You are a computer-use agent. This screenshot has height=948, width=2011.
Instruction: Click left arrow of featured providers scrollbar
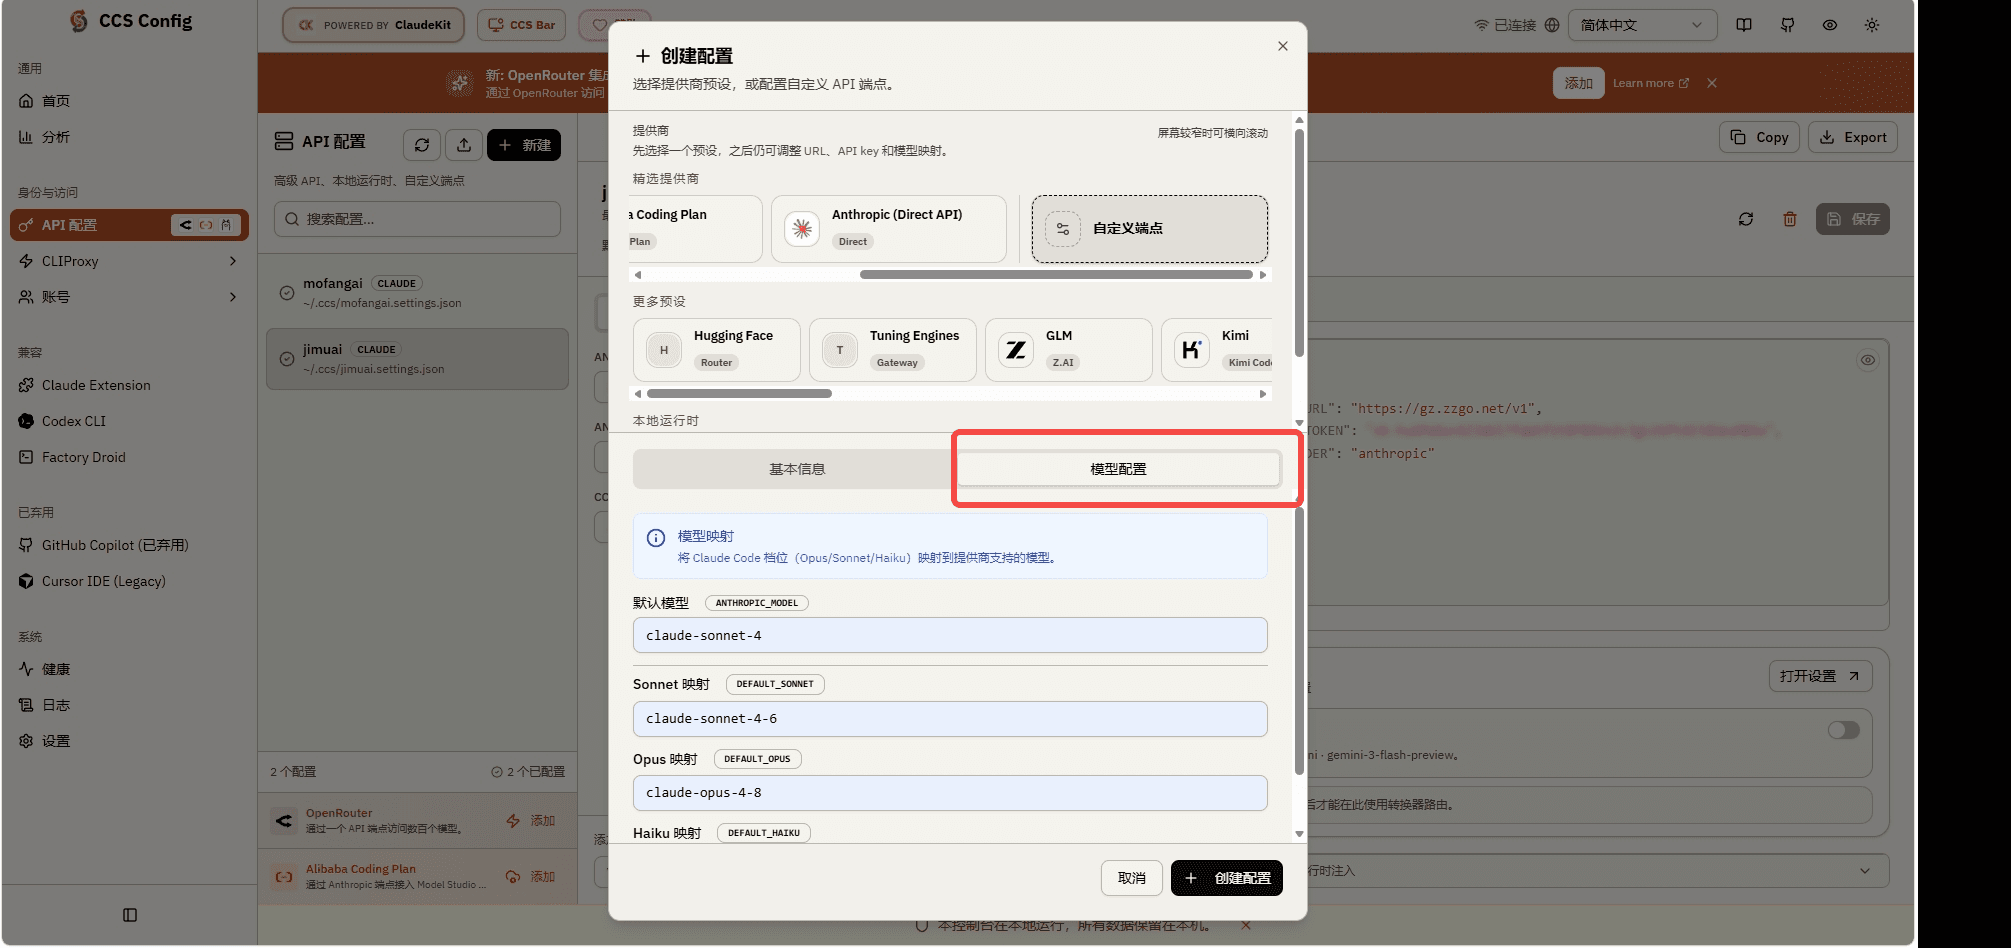click(x=638, y=275)
